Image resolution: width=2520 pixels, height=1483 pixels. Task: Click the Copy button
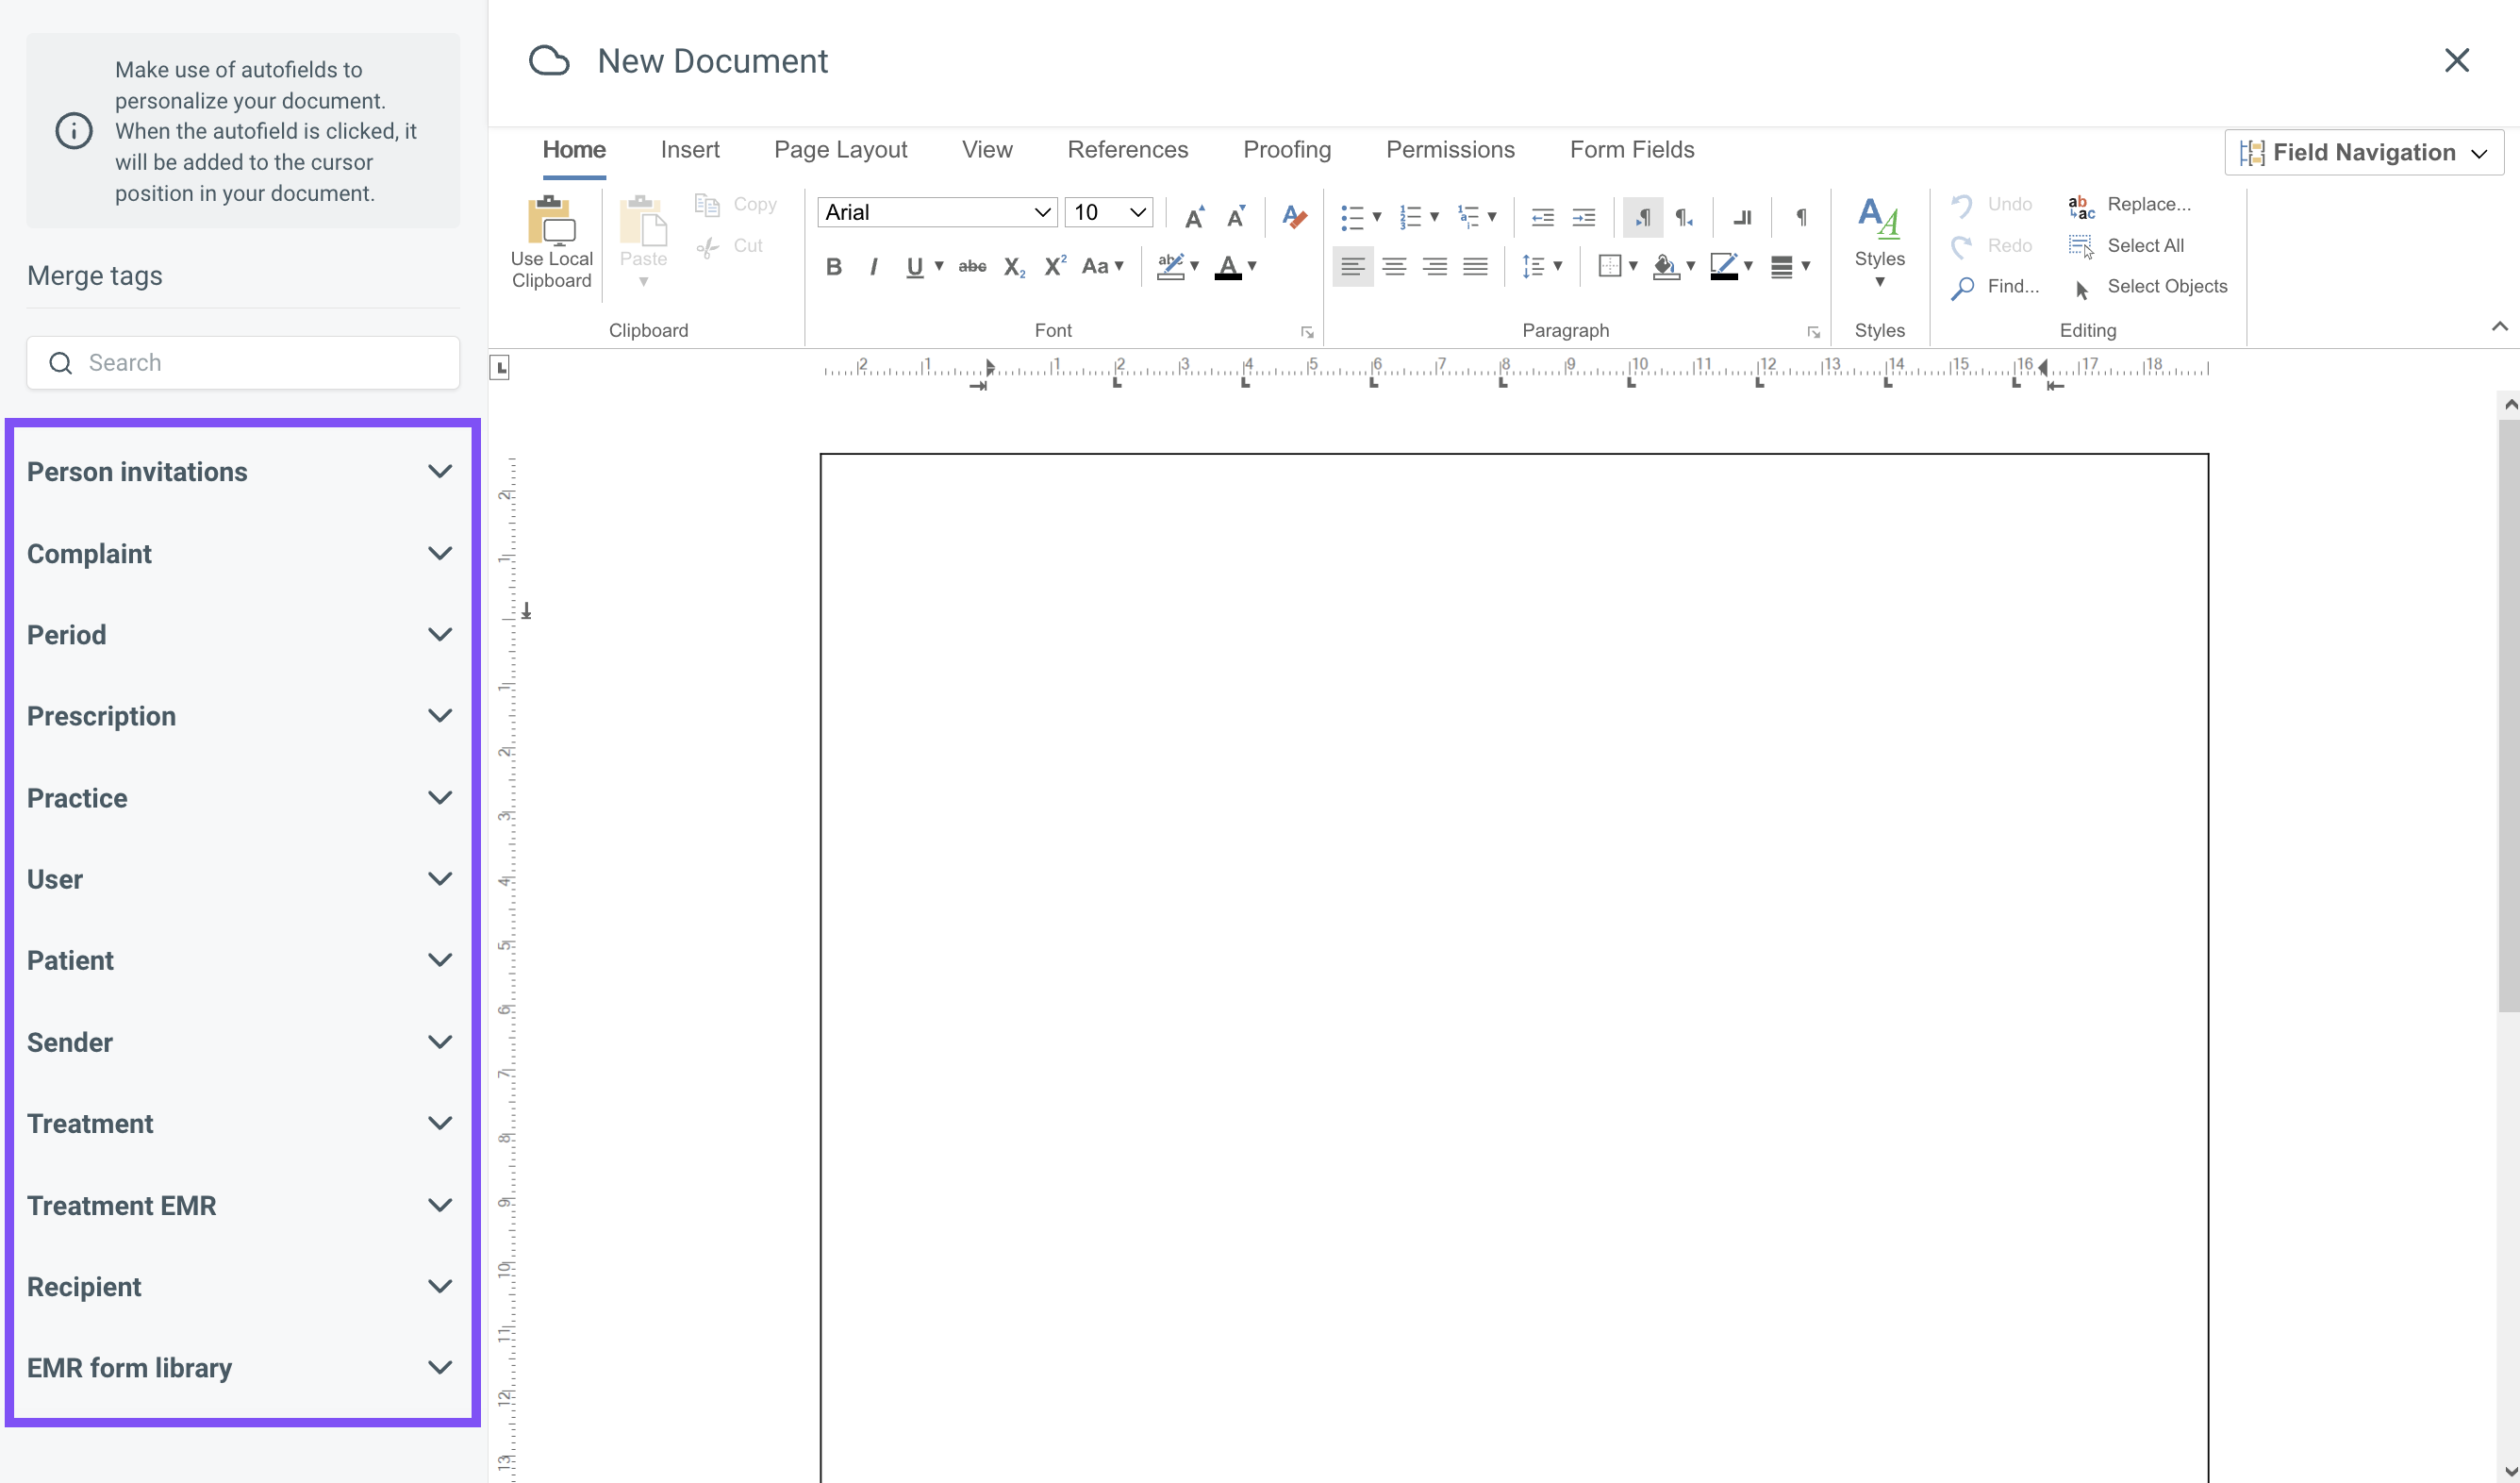pos(736,205)
